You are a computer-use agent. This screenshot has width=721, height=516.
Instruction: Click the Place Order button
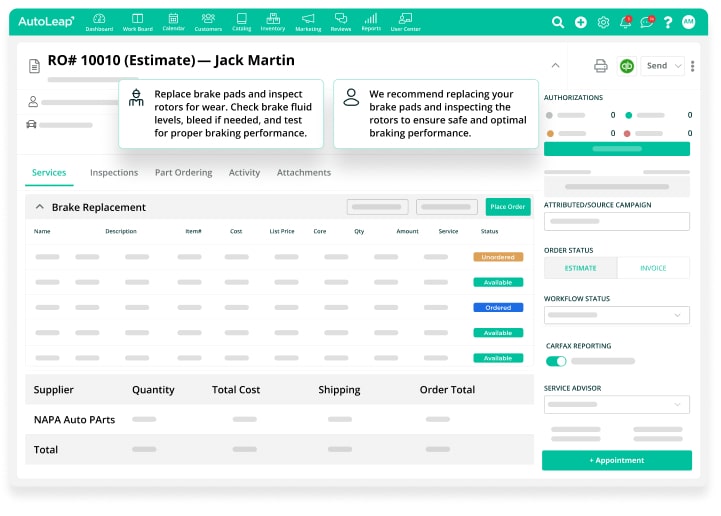508,207
